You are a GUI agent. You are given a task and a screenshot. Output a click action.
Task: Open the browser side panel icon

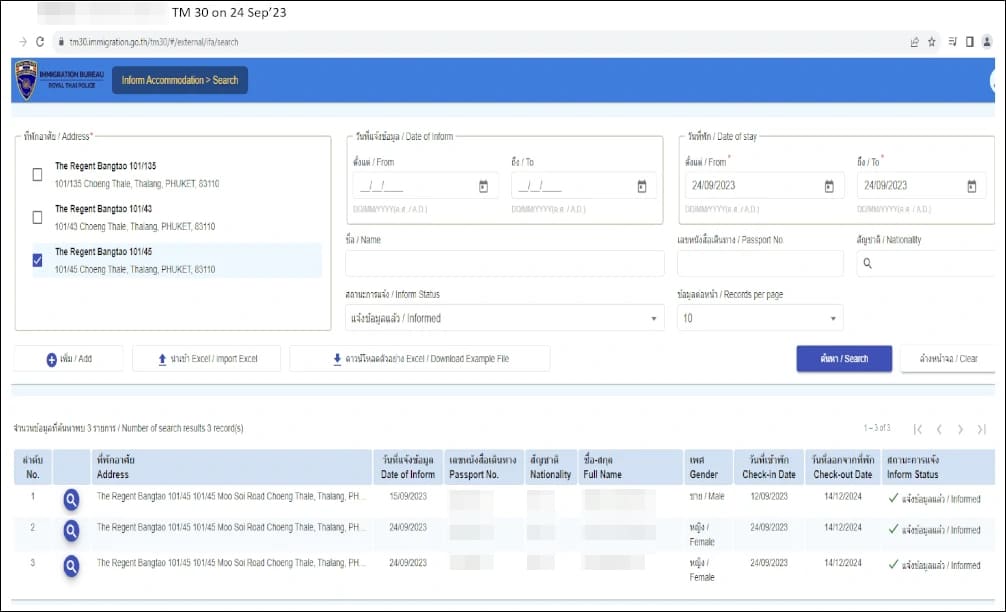[x=969, y=42]
